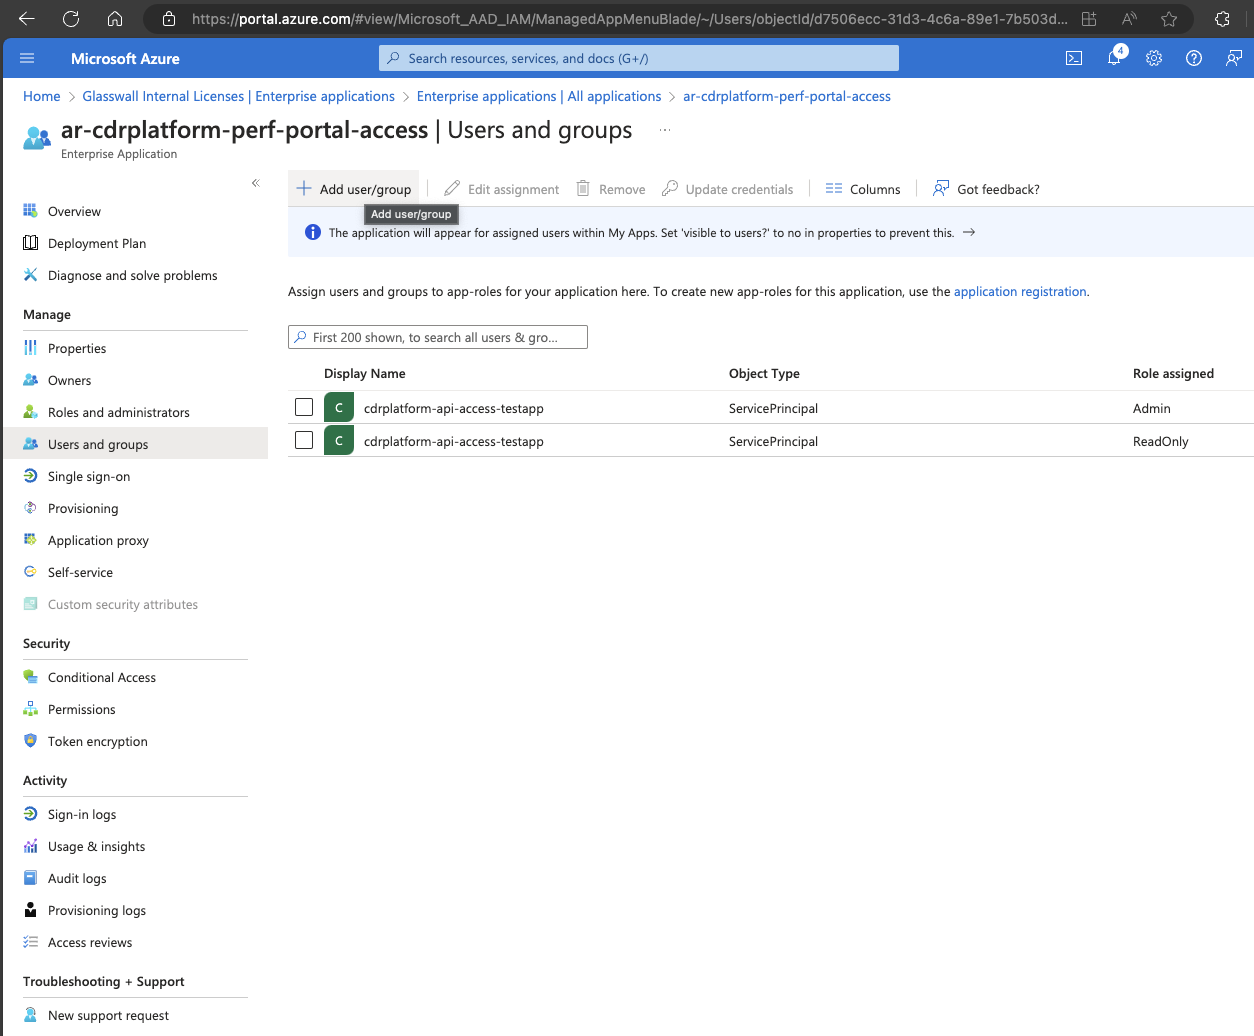Open browser extensions puzzle icon
Viewport: 1254px width, 1036px height.
[x=1222, y=18]
